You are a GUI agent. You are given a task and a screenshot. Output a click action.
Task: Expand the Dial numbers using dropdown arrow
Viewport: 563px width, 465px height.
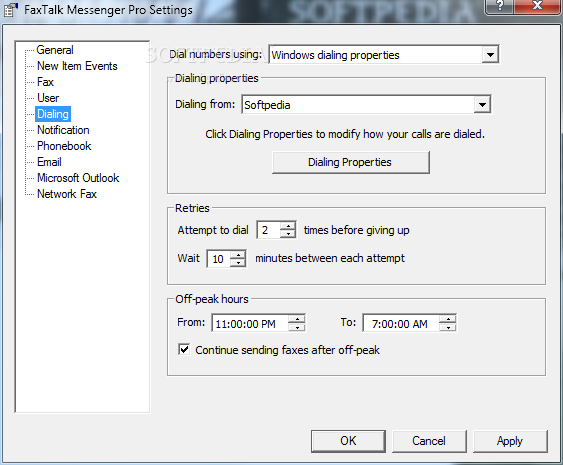490,55
